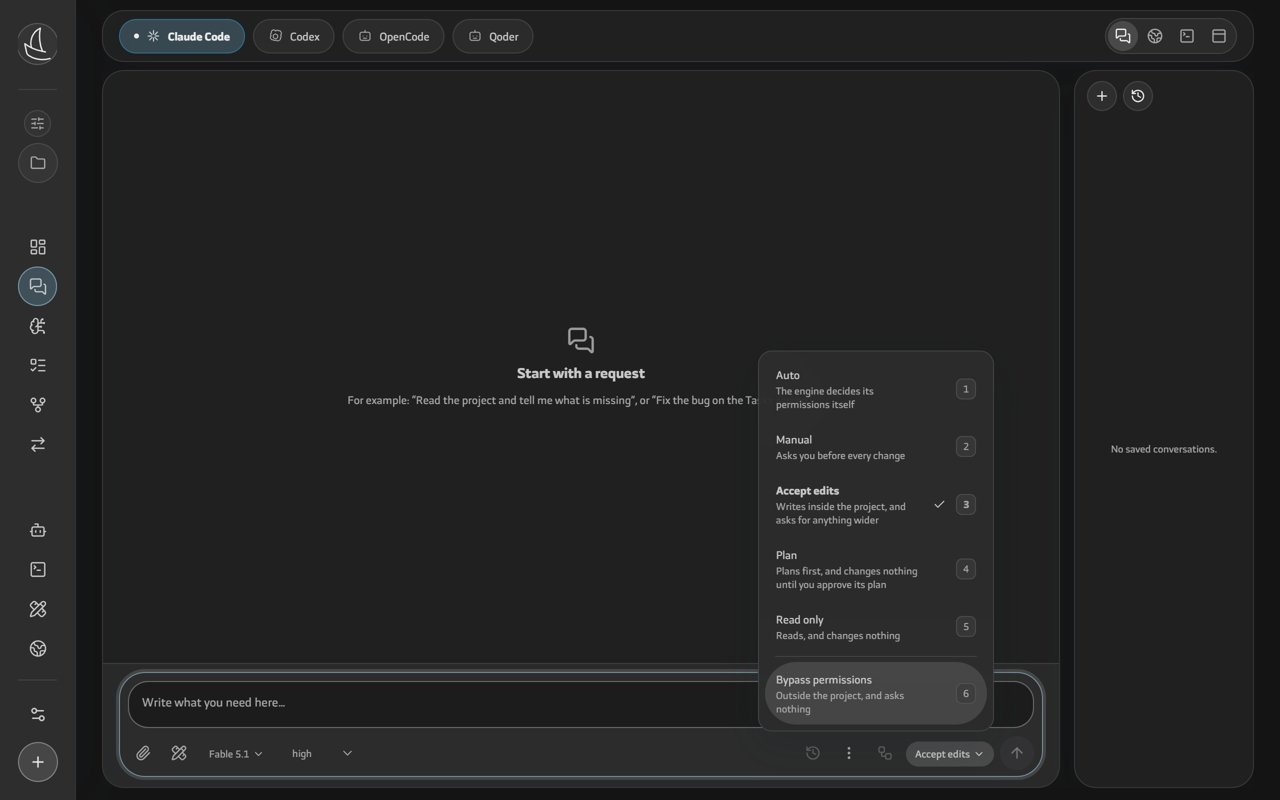Open the checklist tasks icon in the sidebar
1280x800 pixels.
[38, 365]
